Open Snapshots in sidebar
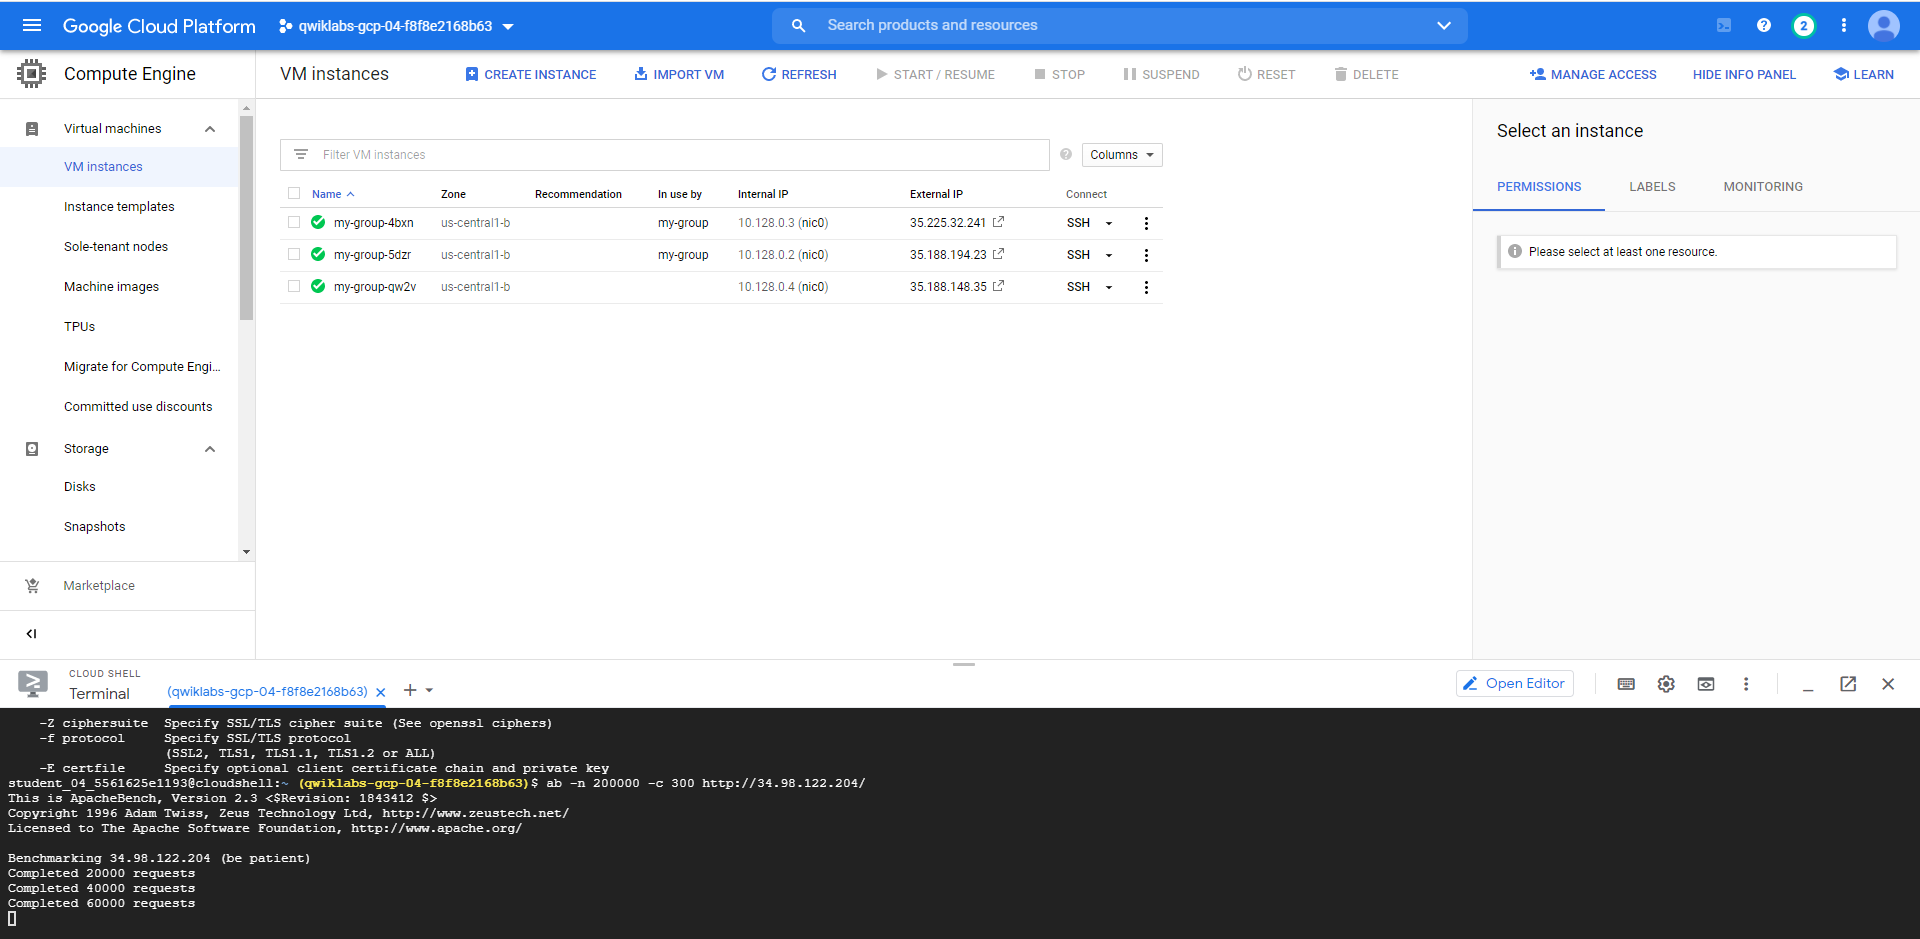The height and width of the screenshot is (939, 1920). tap(95, 527)
